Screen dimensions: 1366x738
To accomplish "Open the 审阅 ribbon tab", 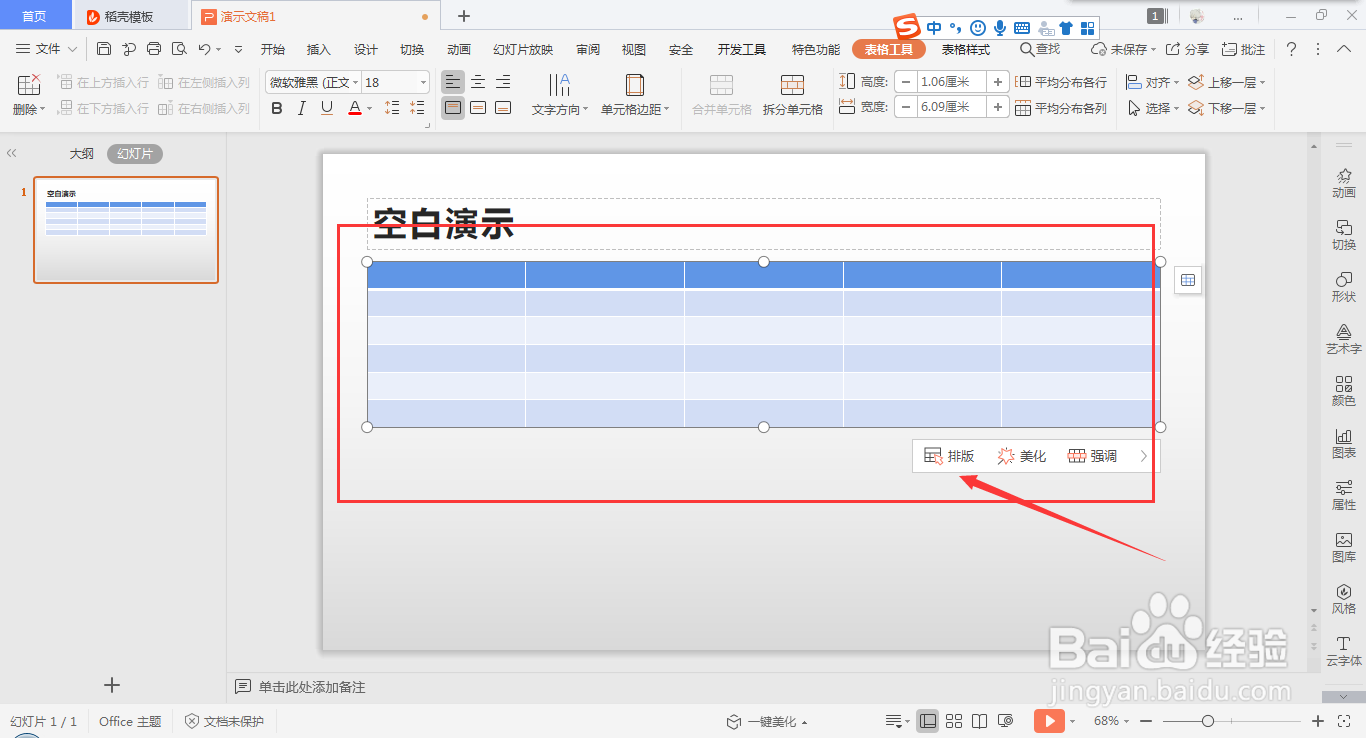I will 588,48.
